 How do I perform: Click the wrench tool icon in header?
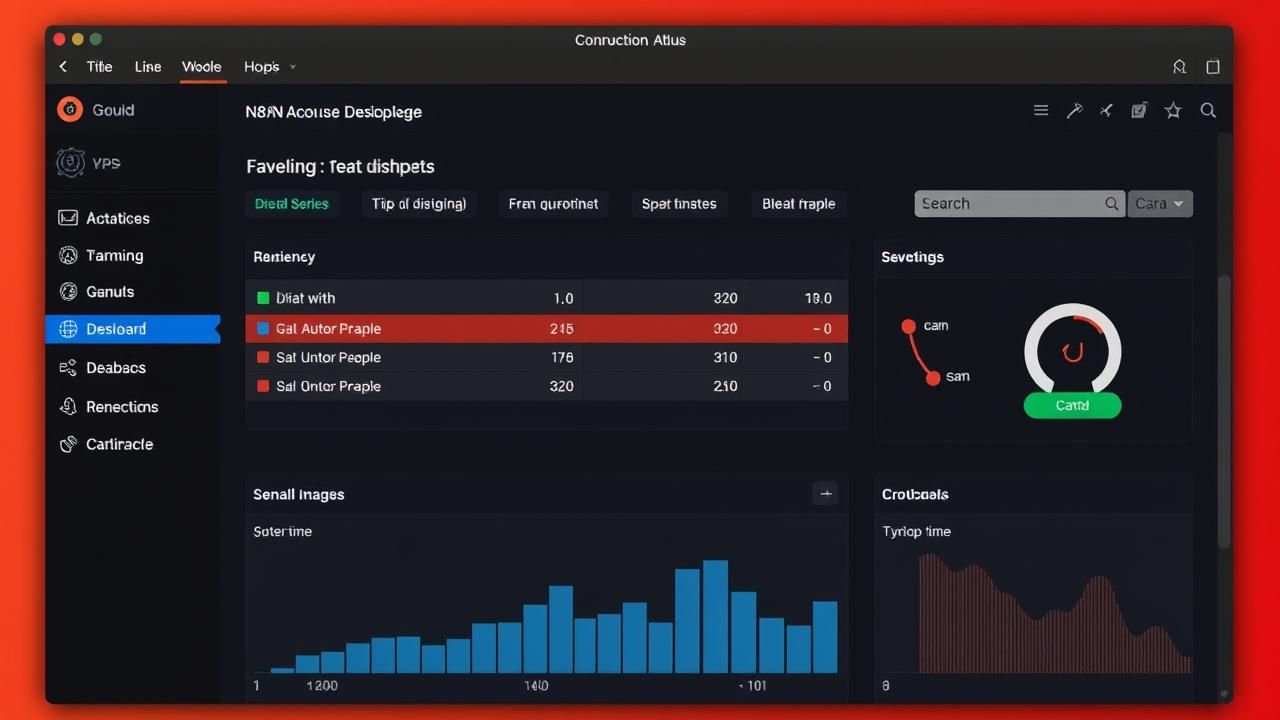pyautogui.click(x=1074, y=111)
